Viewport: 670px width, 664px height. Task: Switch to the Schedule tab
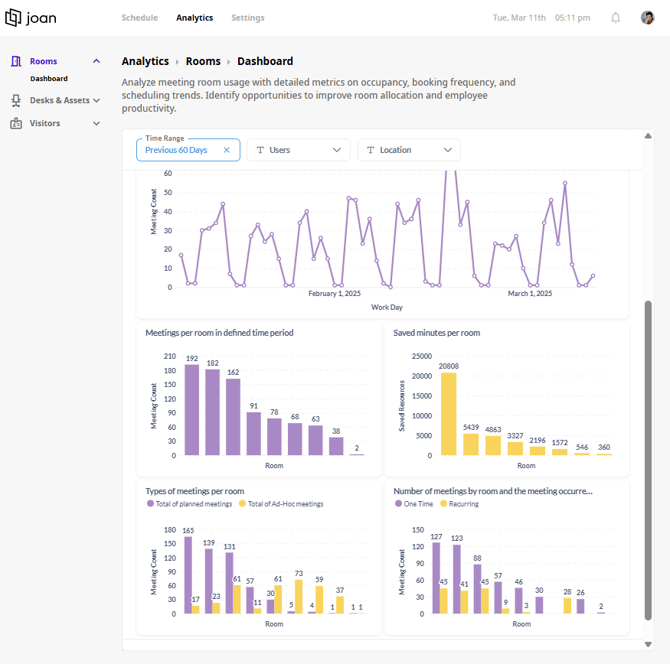140,18
